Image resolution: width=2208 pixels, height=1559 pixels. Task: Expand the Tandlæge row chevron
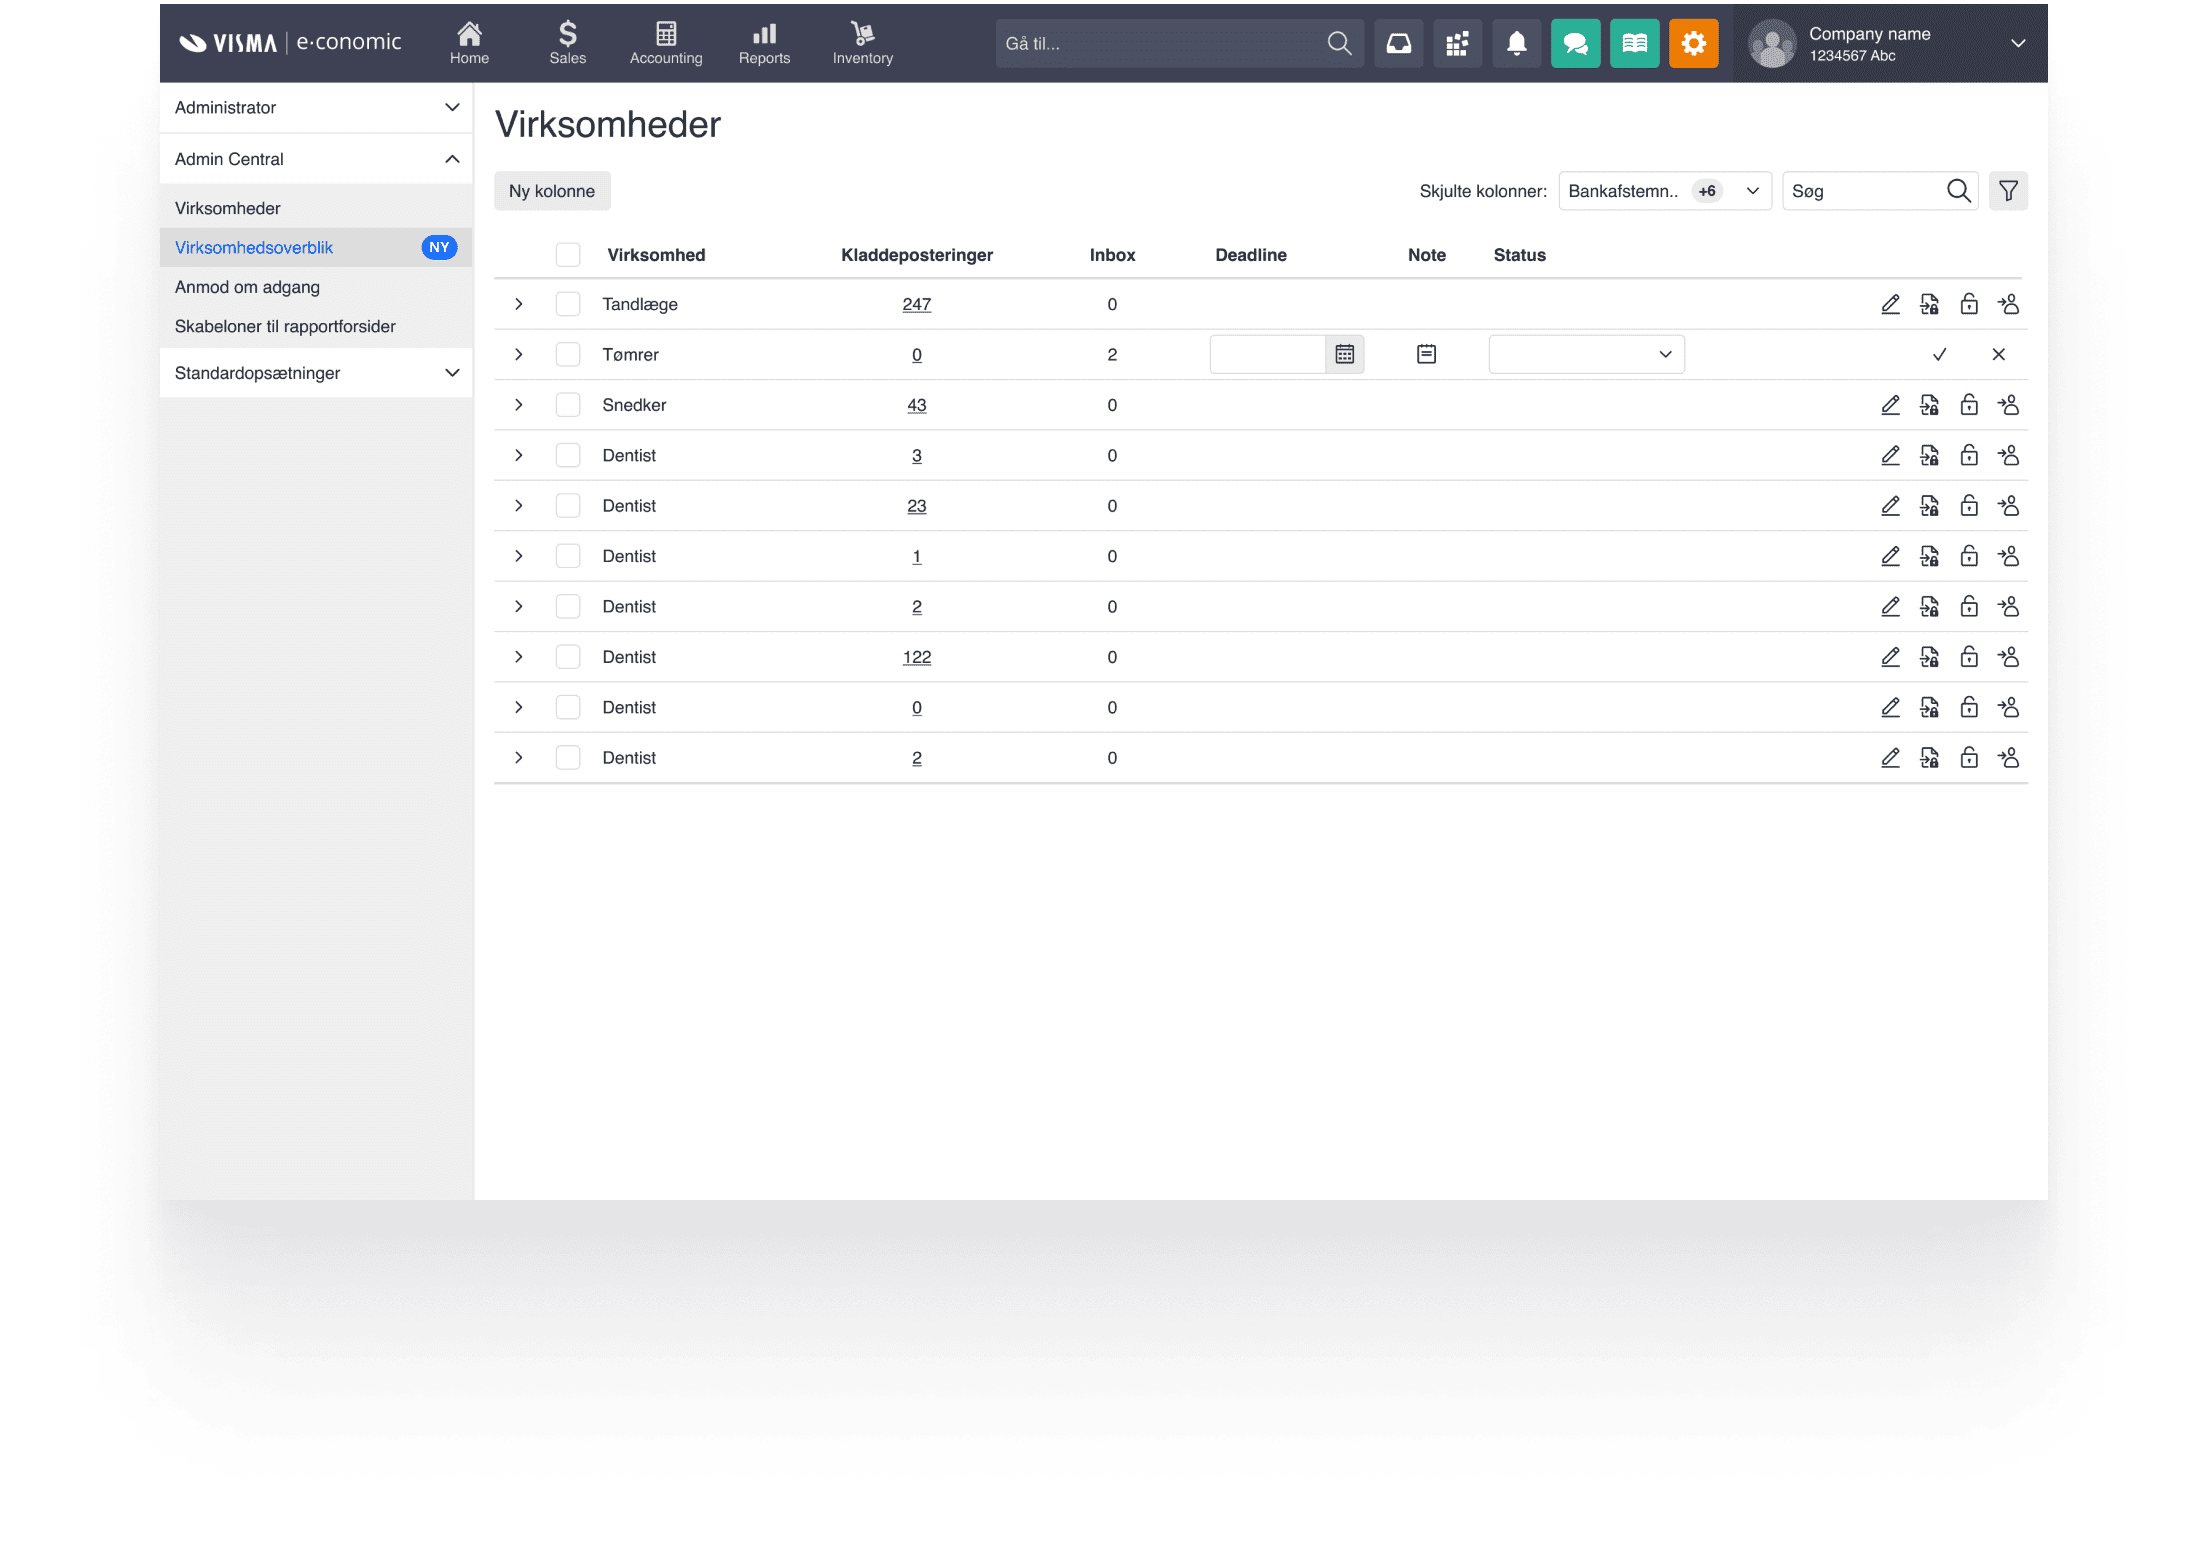tap(518, 304)
